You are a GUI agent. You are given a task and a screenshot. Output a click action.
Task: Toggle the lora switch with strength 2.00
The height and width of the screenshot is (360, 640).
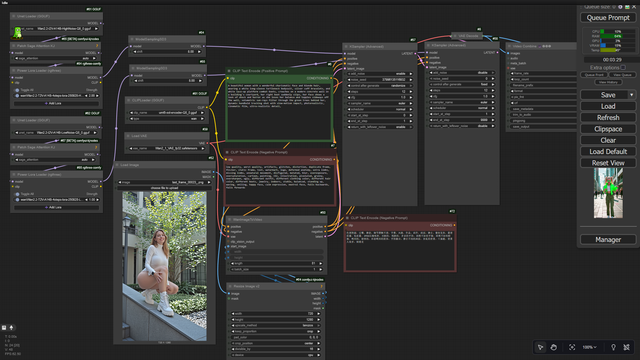pyautogui.click(x=17, y=96)
